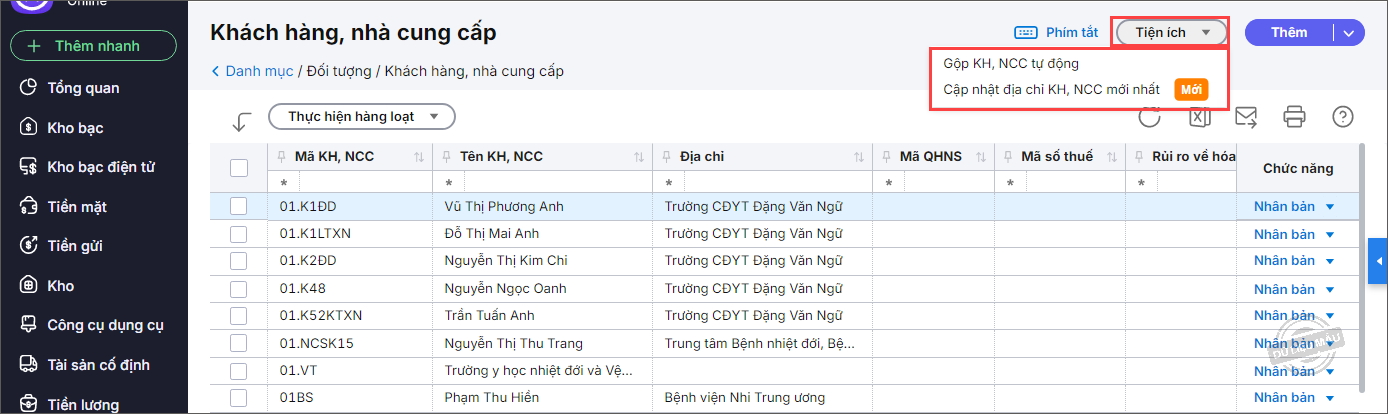Click the Thêm nhanh button
The height and width of the screenshot is (414, 1388).
93,46
